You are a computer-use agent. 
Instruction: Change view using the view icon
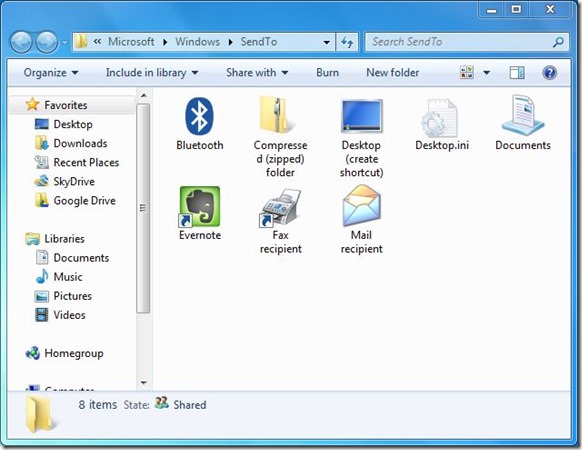(x=467, y=72)
